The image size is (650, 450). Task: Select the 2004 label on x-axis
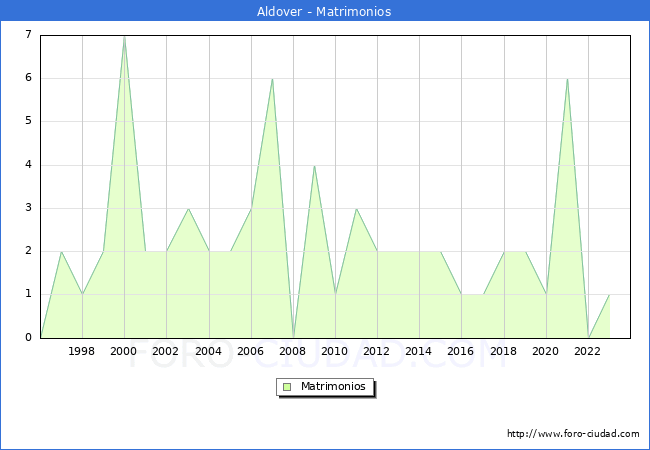coord(208,351)
